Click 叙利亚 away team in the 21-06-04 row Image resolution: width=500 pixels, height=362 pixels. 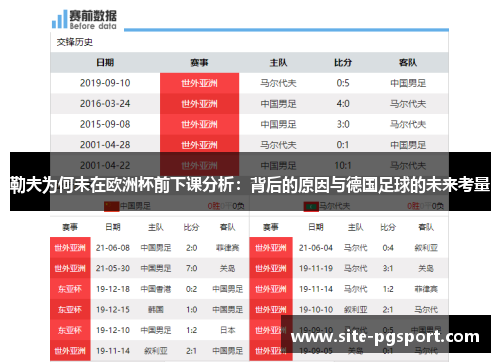(426, 248)
